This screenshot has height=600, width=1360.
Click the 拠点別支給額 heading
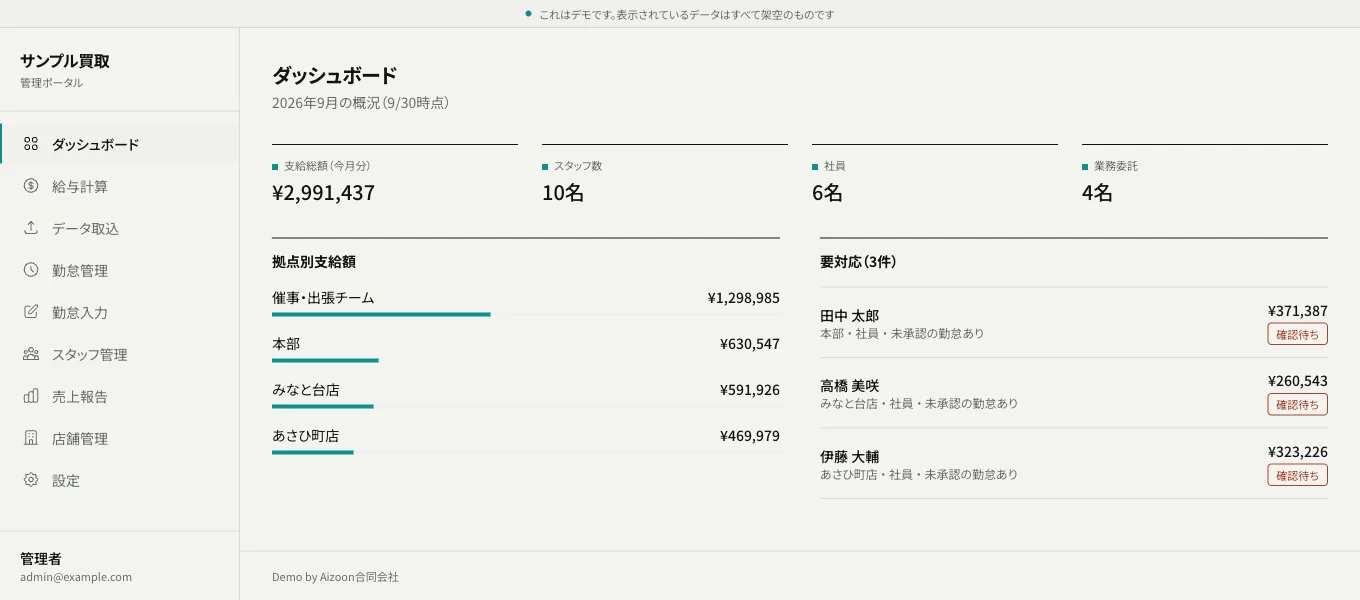[x=314, y=262]
